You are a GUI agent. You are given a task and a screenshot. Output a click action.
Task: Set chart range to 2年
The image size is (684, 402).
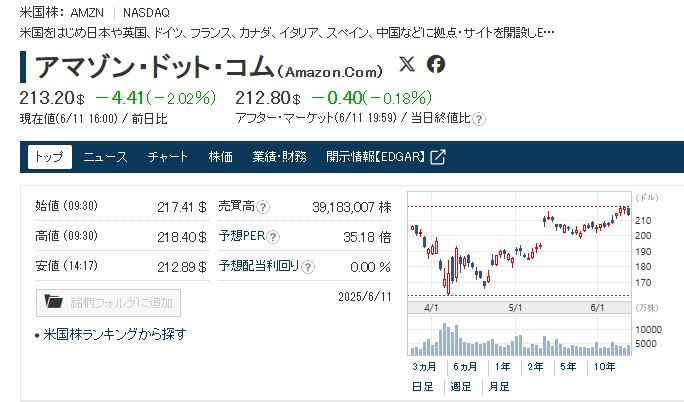coord(535,367)
